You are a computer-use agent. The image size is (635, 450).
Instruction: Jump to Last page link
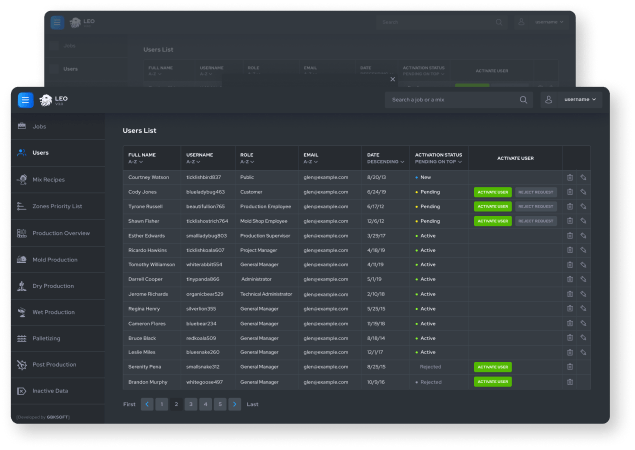(252, 404)
